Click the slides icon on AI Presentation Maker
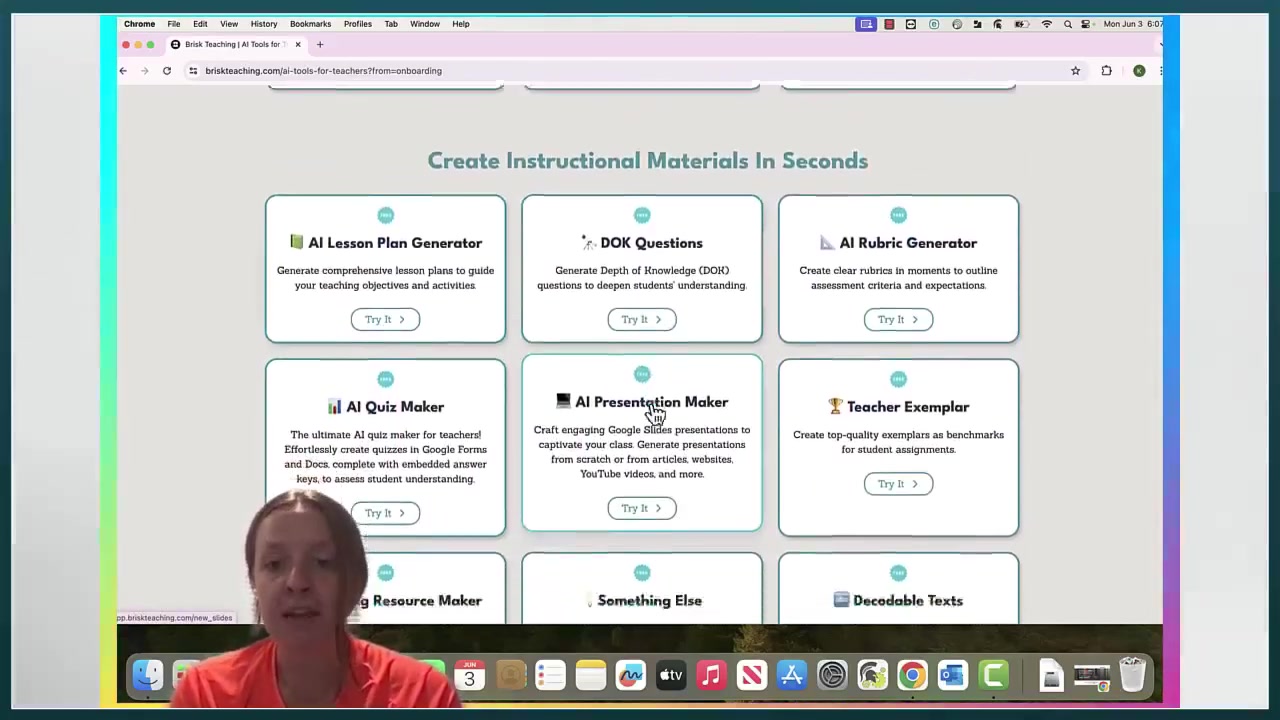This screenshot has height=720, width=1280. point(563,401)
